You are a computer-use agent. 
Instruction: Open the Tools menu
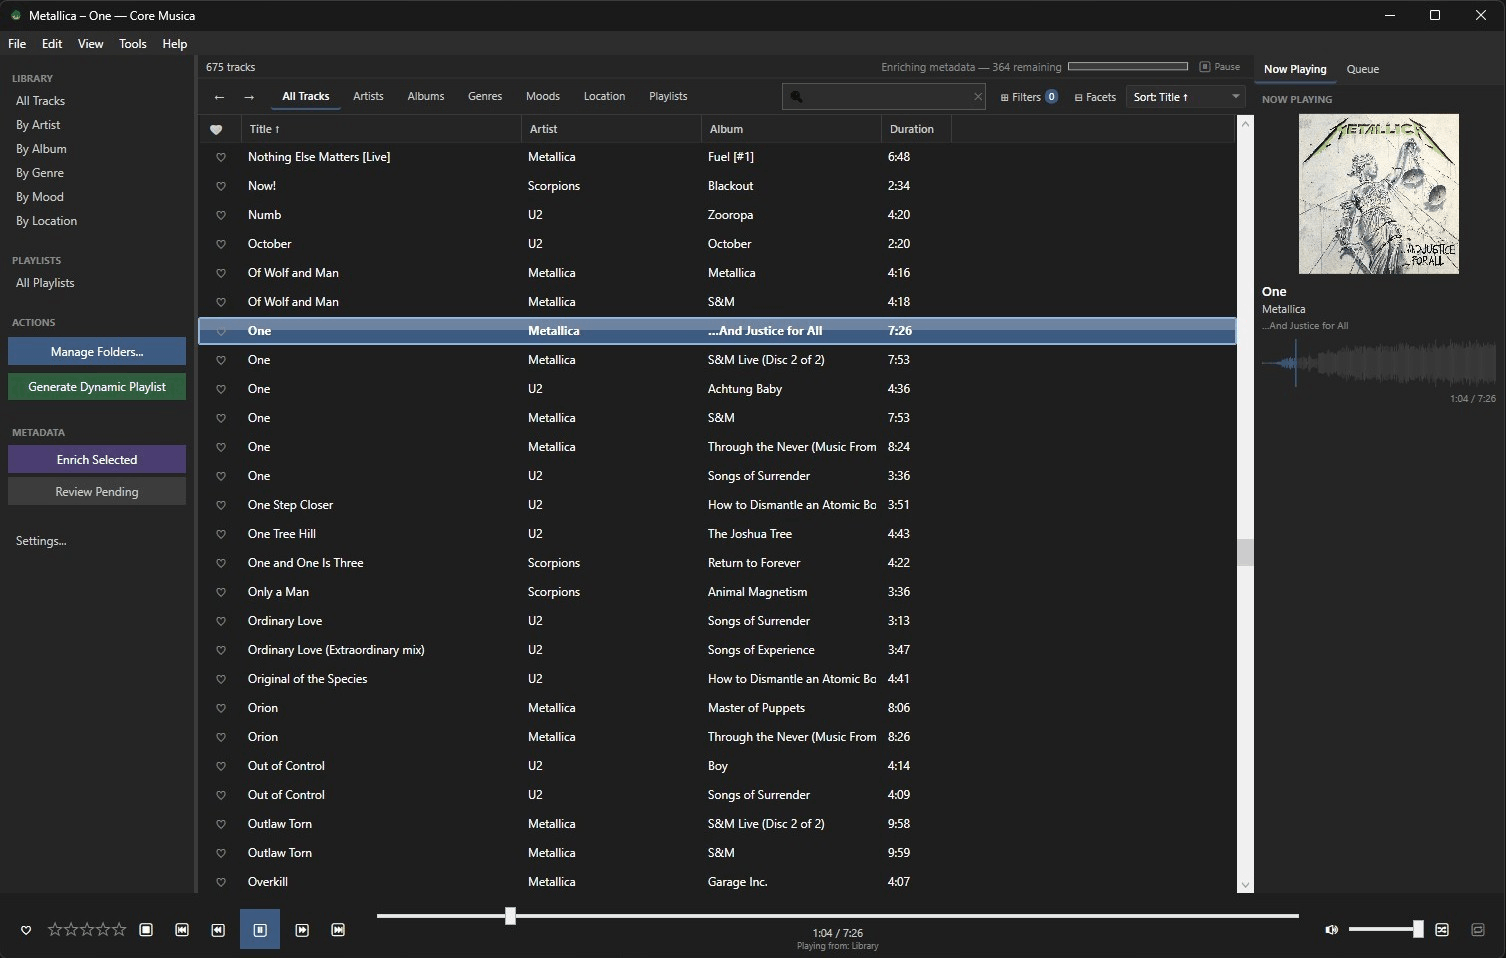pos(132,44)
